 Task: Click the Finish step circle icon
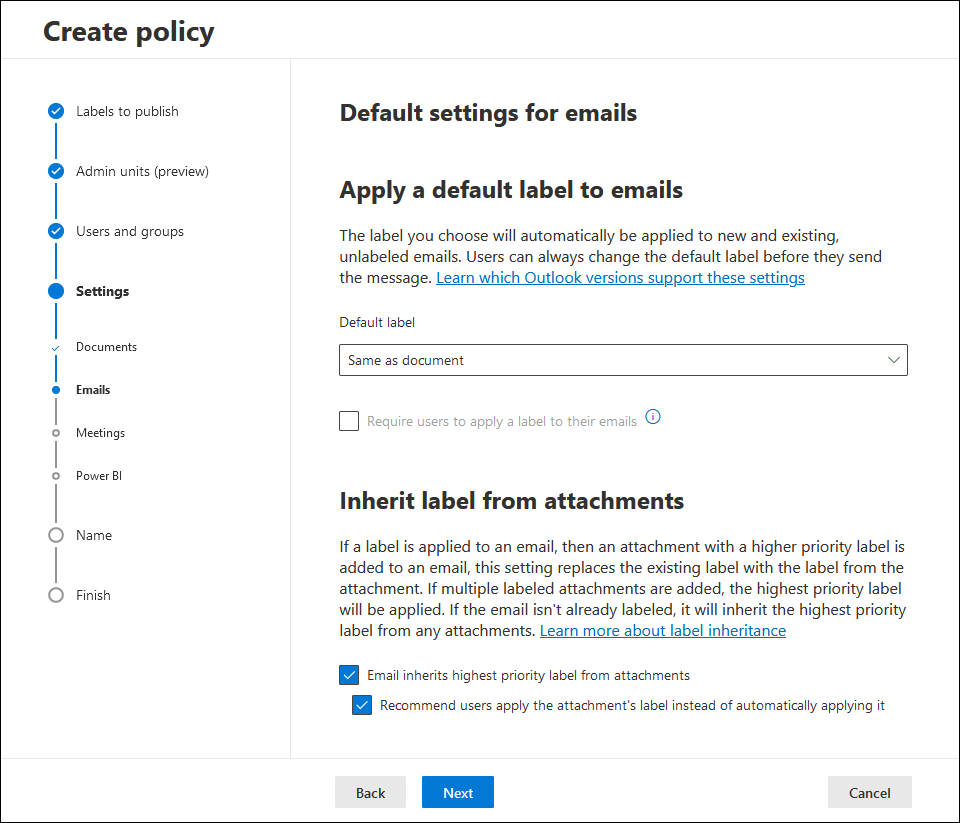pos(56,595)
